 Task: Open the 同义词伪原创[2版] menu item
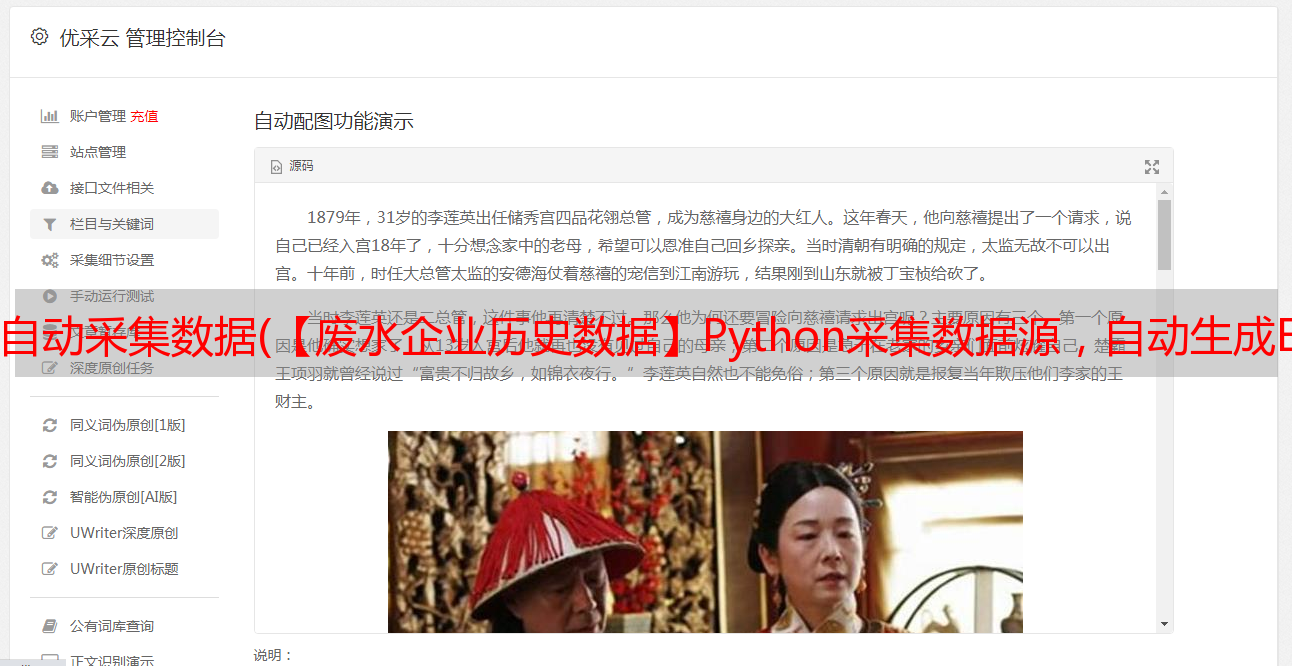(x=128, y=461)
